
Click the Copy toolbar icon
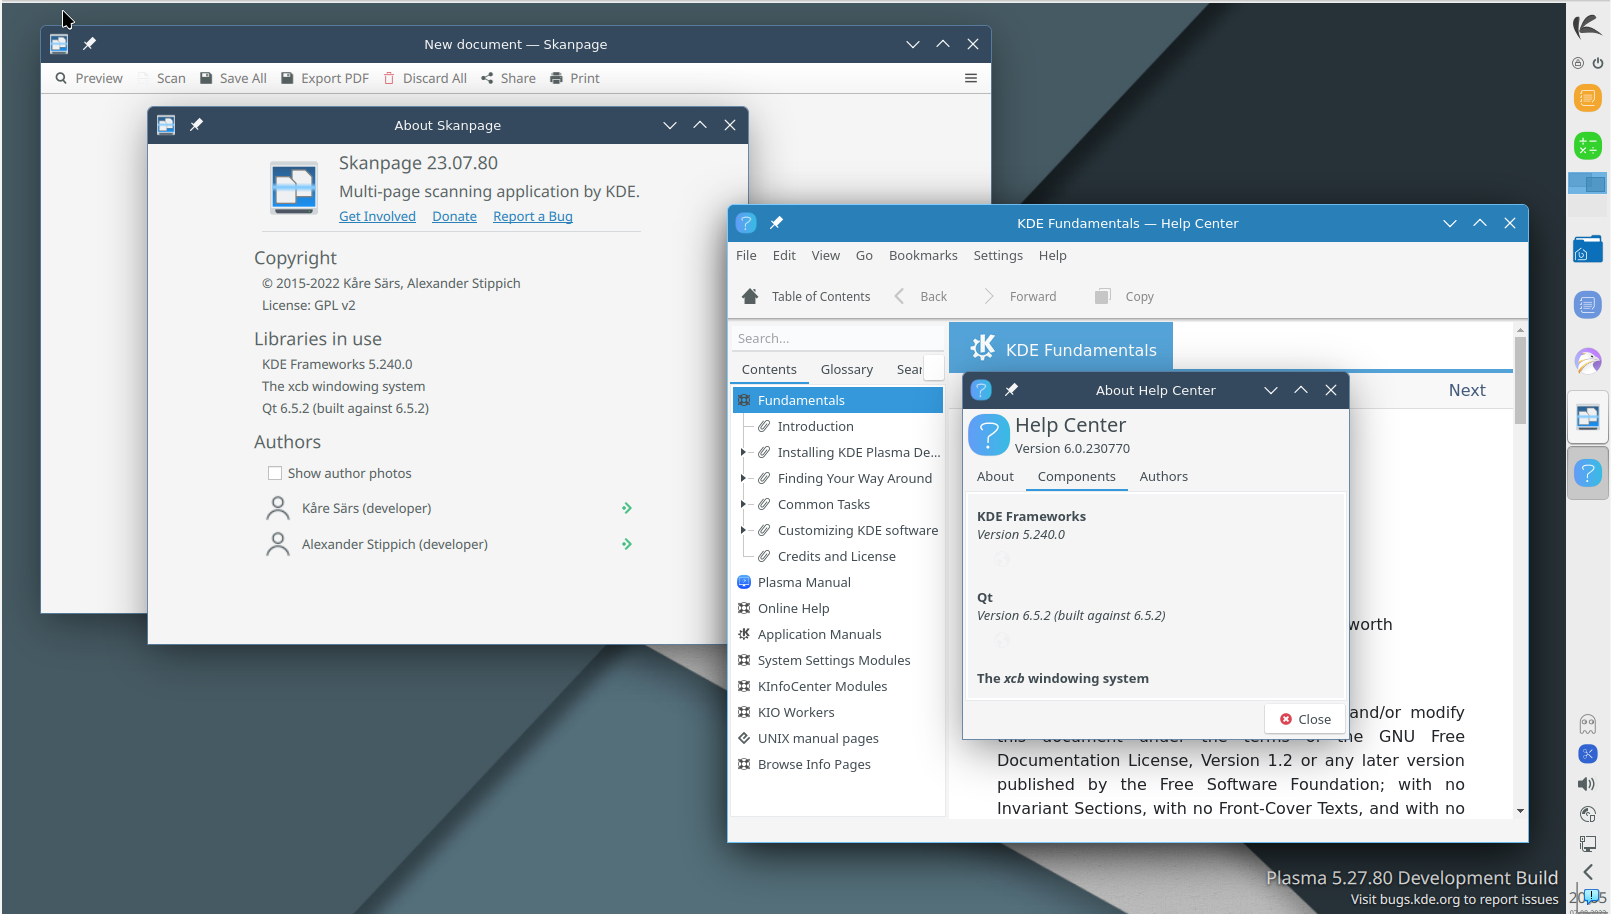1103,296
